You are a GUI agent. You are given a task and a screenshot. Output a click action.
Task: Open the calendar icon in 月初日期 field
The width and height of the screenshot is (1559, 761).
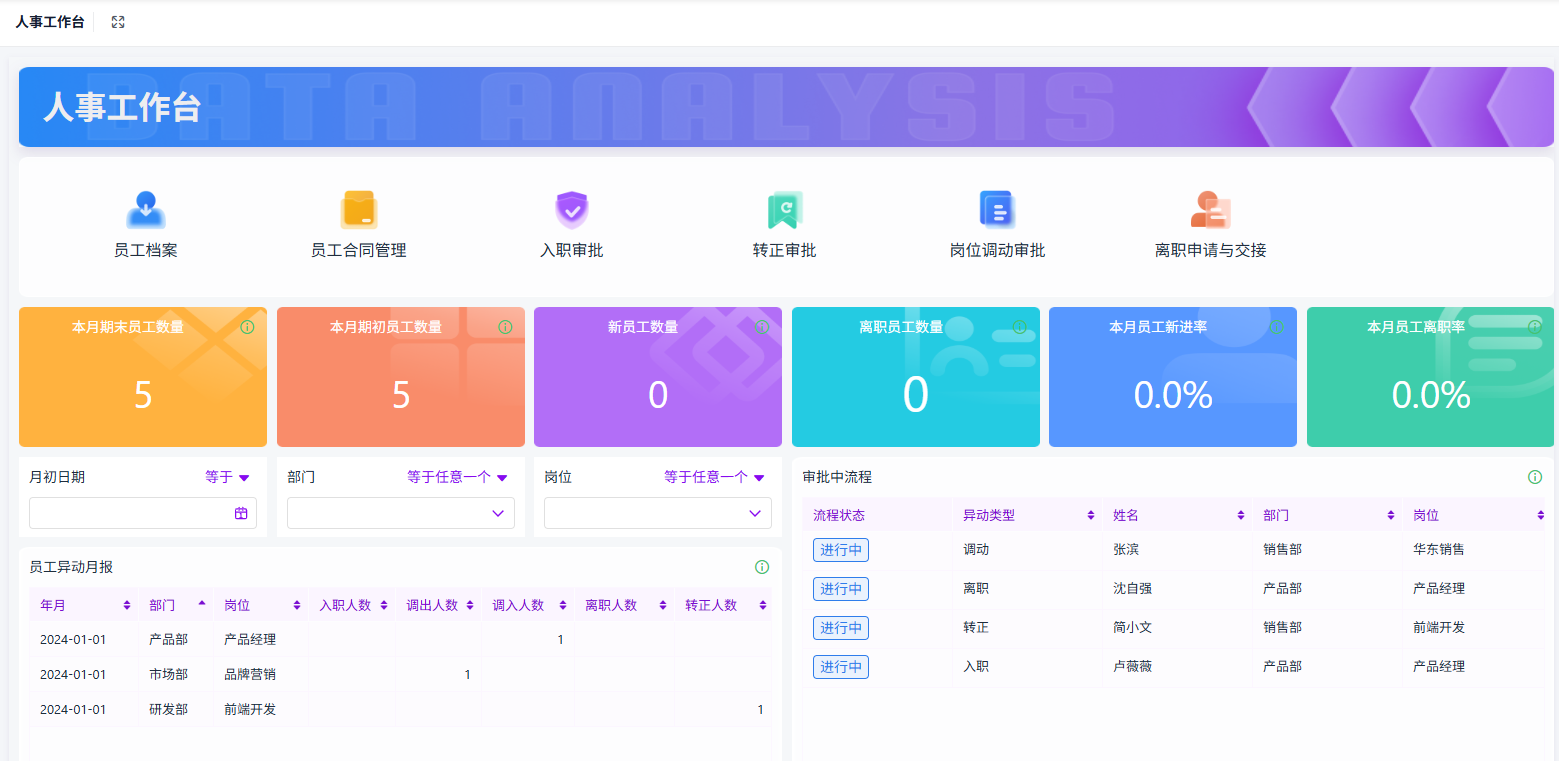point(240,512)
